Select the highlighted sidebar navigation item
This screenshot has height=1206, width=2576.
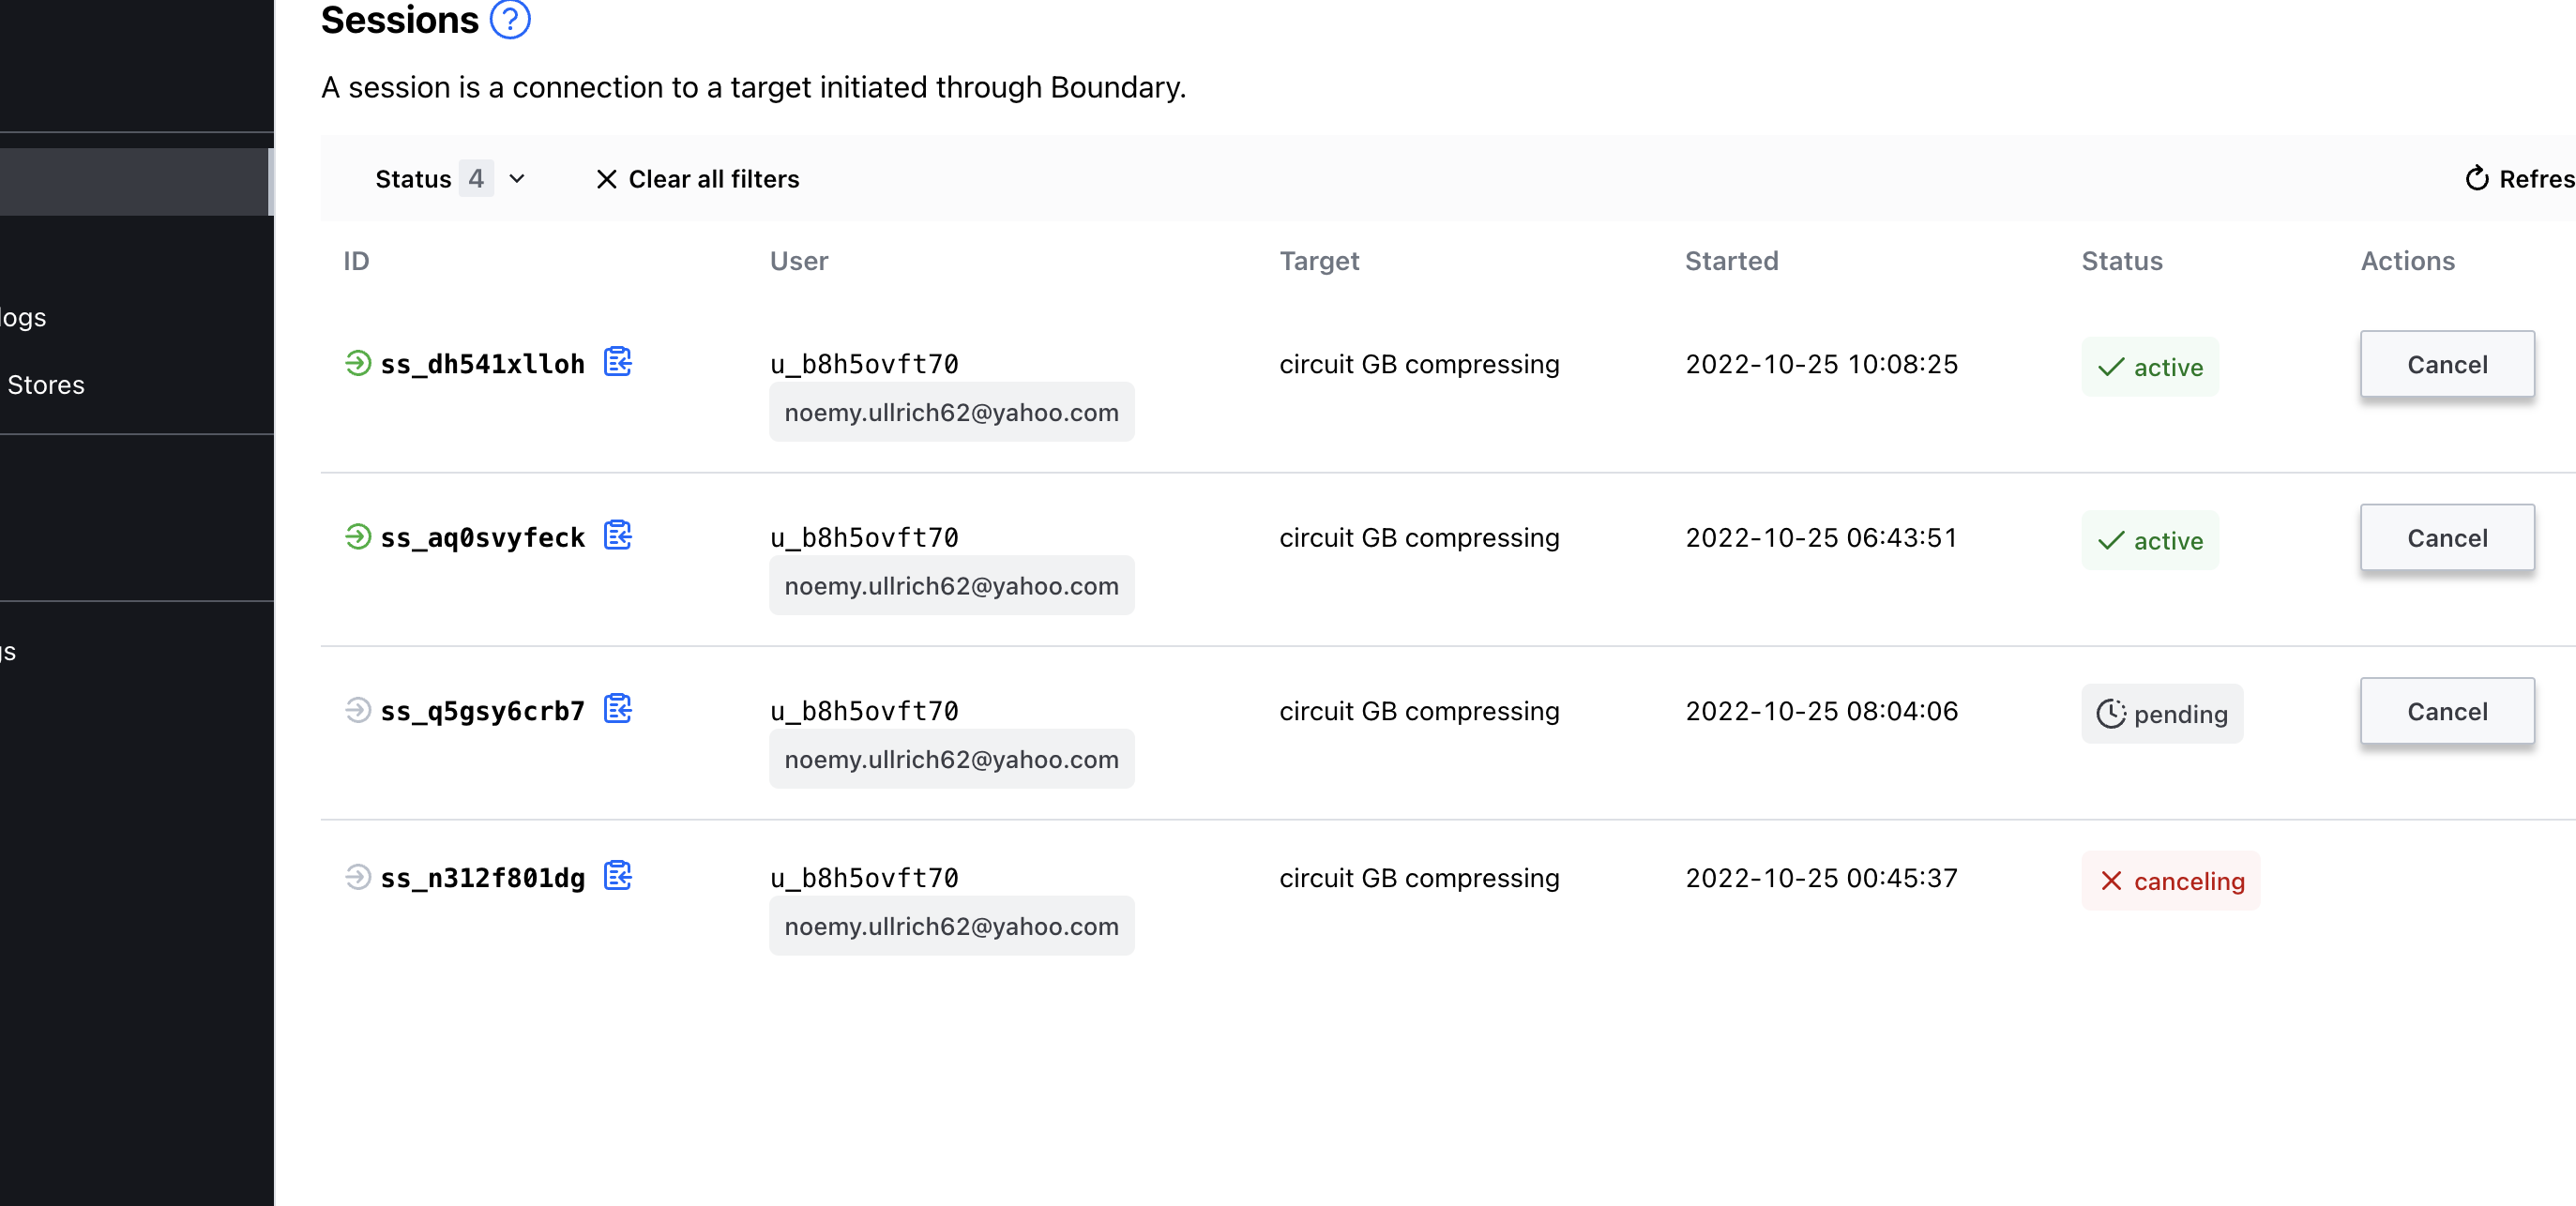pyautogui.click(x=135, y=182)
